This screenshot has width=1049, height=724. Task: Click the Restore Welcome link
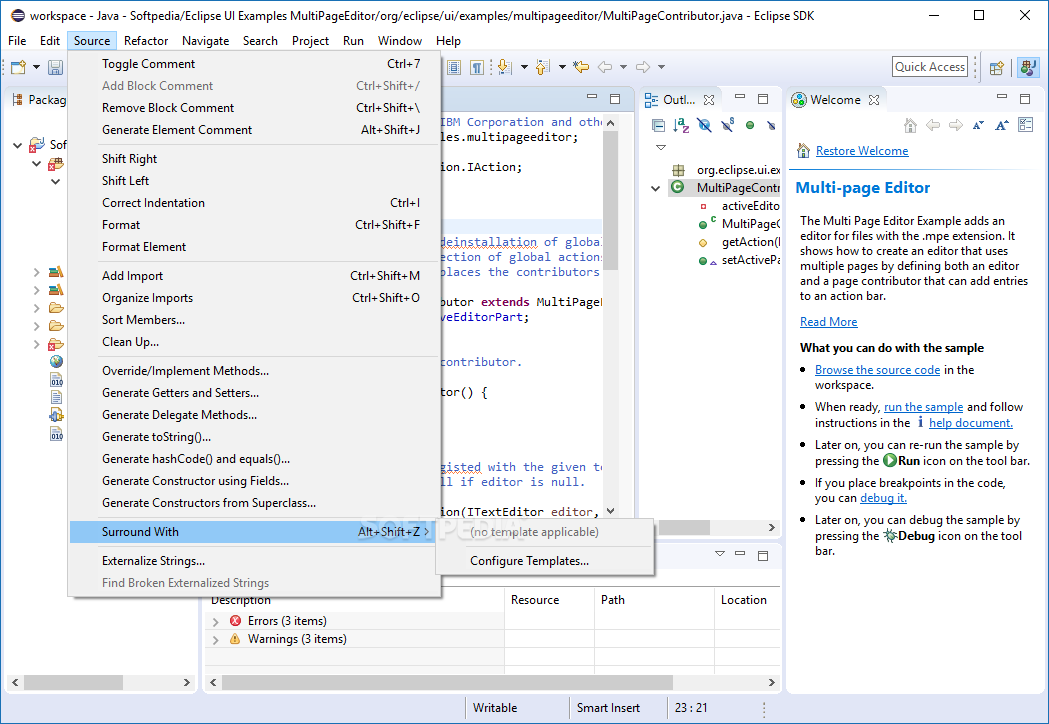coord(862,151)
